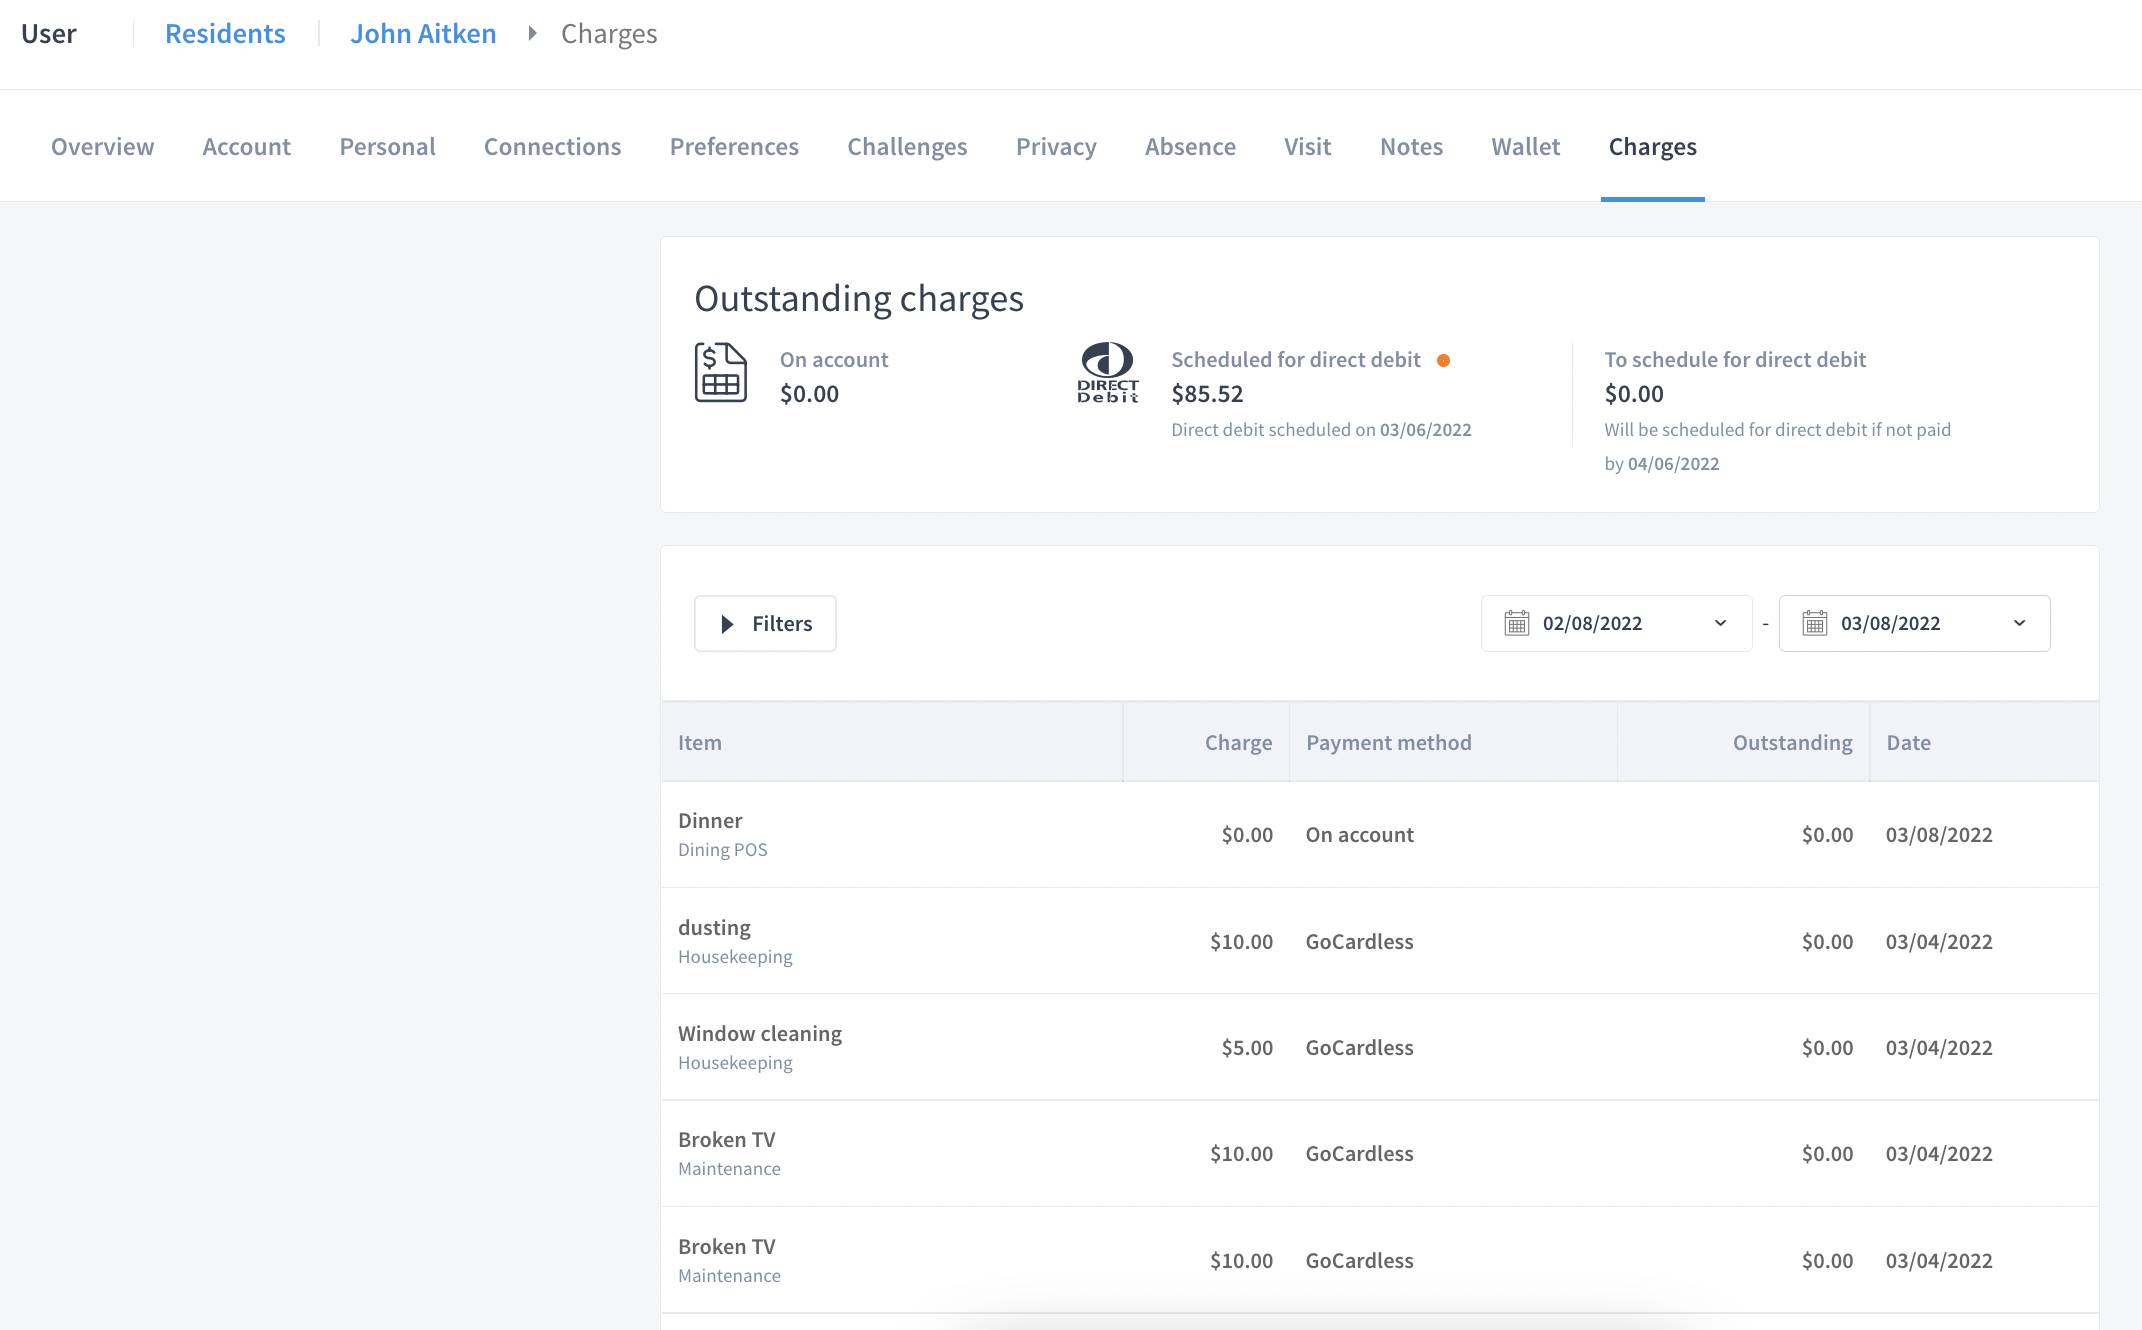Switch to the Absence tab
The image size is (2142, 1330).
(1191, 147)
